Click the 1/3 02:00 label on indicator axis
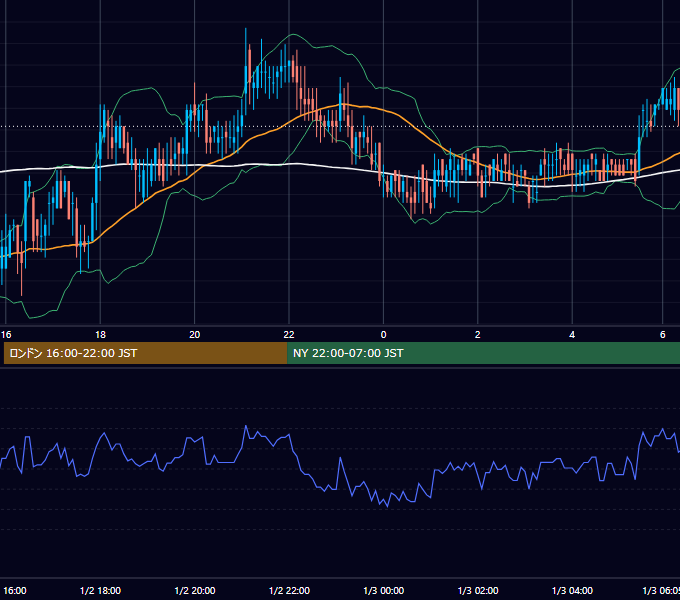Image resolution: width=680 pixels, height=600 pixels. 478,590
